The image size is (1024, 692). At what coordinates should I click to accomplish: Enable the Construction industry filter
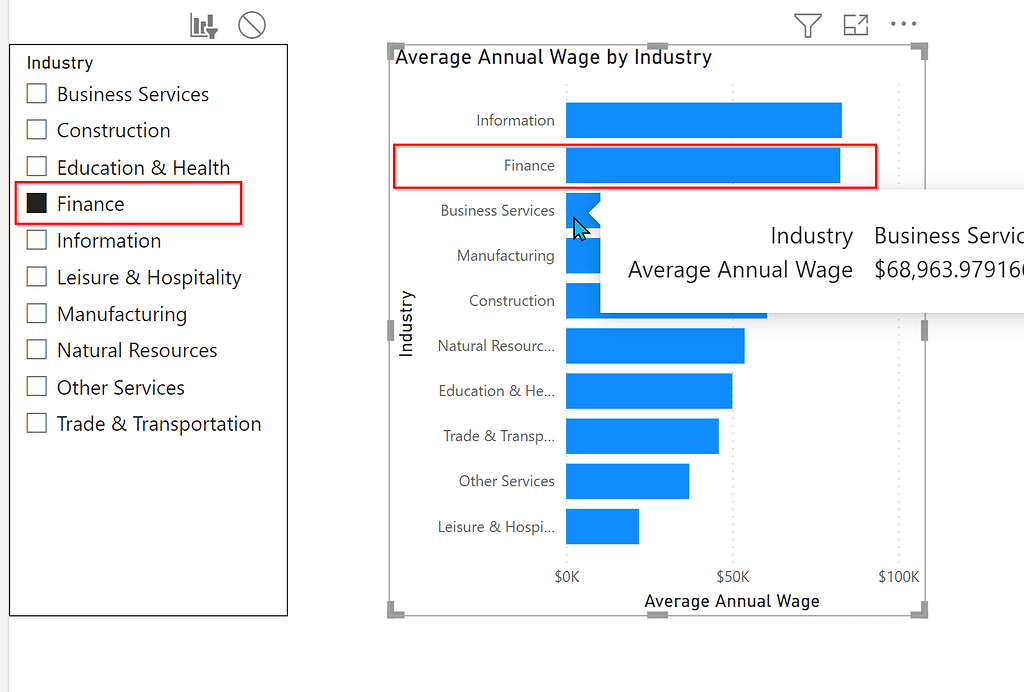37,130
